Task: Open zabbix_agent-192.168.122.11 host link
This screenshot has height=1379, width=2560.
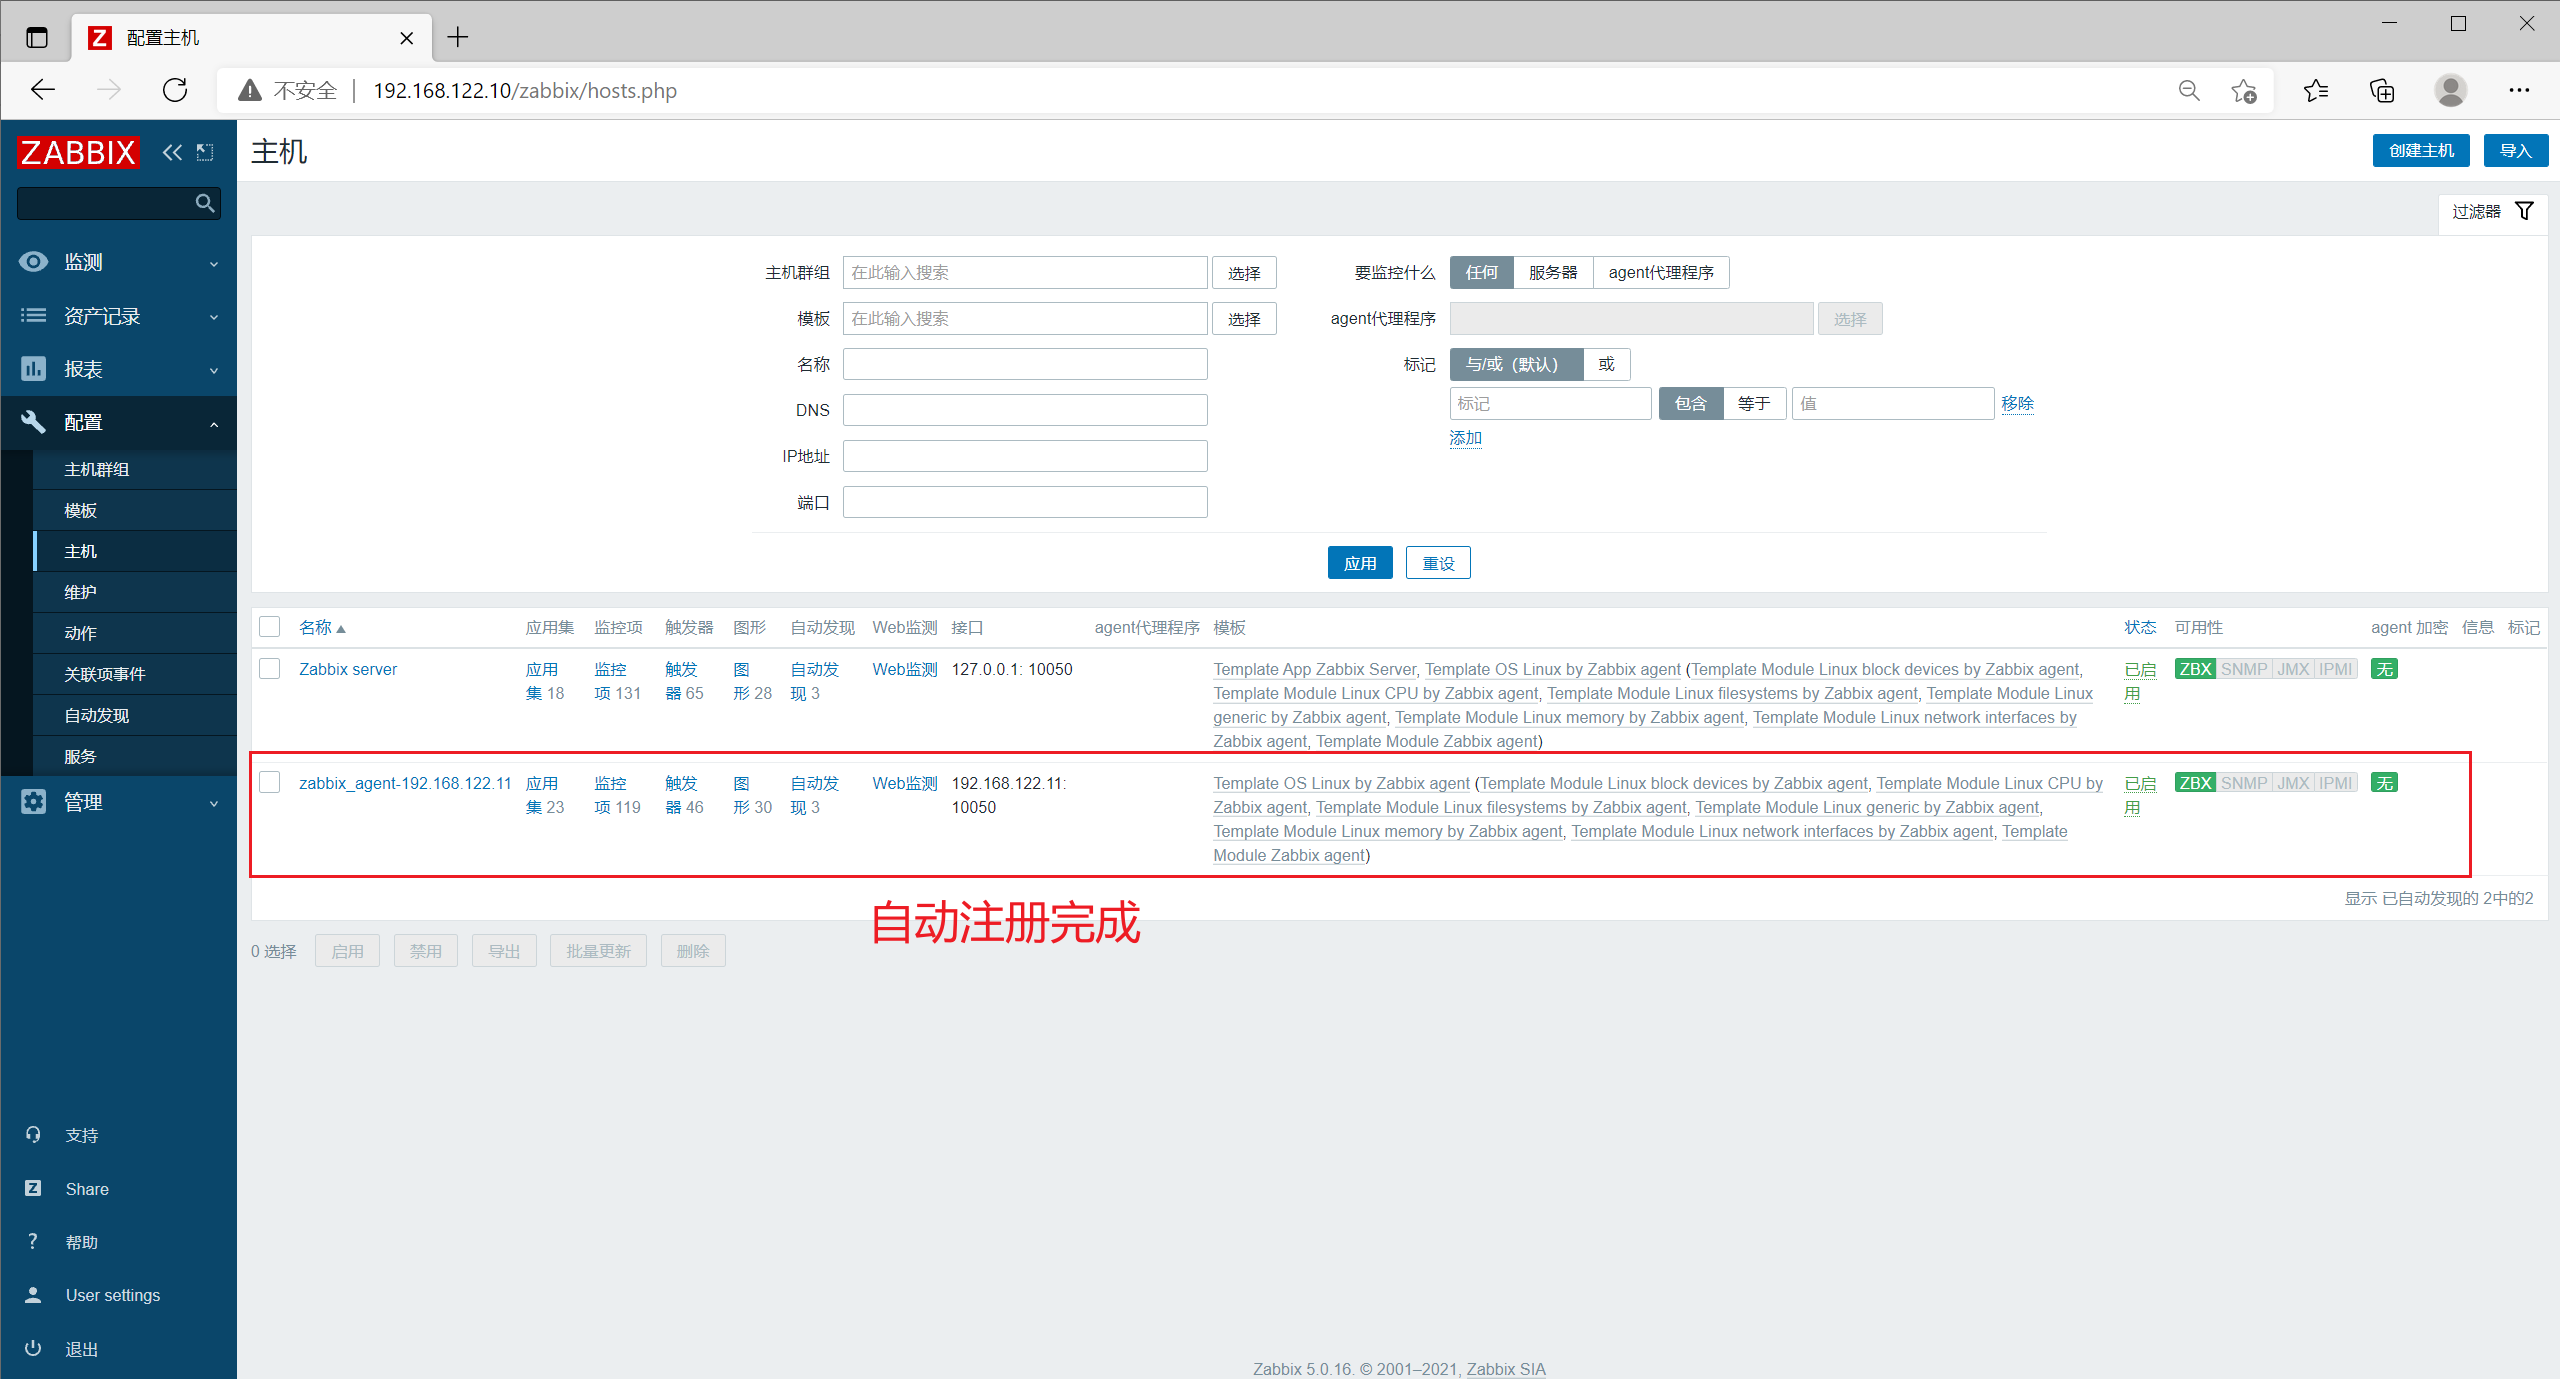Action: pos(405,783)
